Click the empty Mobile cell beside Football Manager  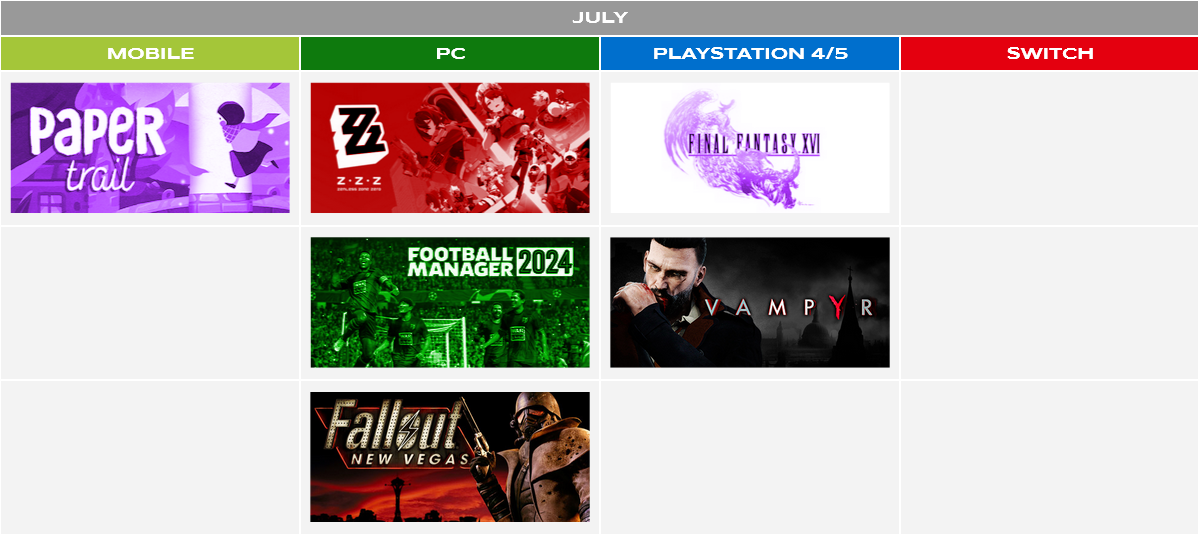(150, 302)
